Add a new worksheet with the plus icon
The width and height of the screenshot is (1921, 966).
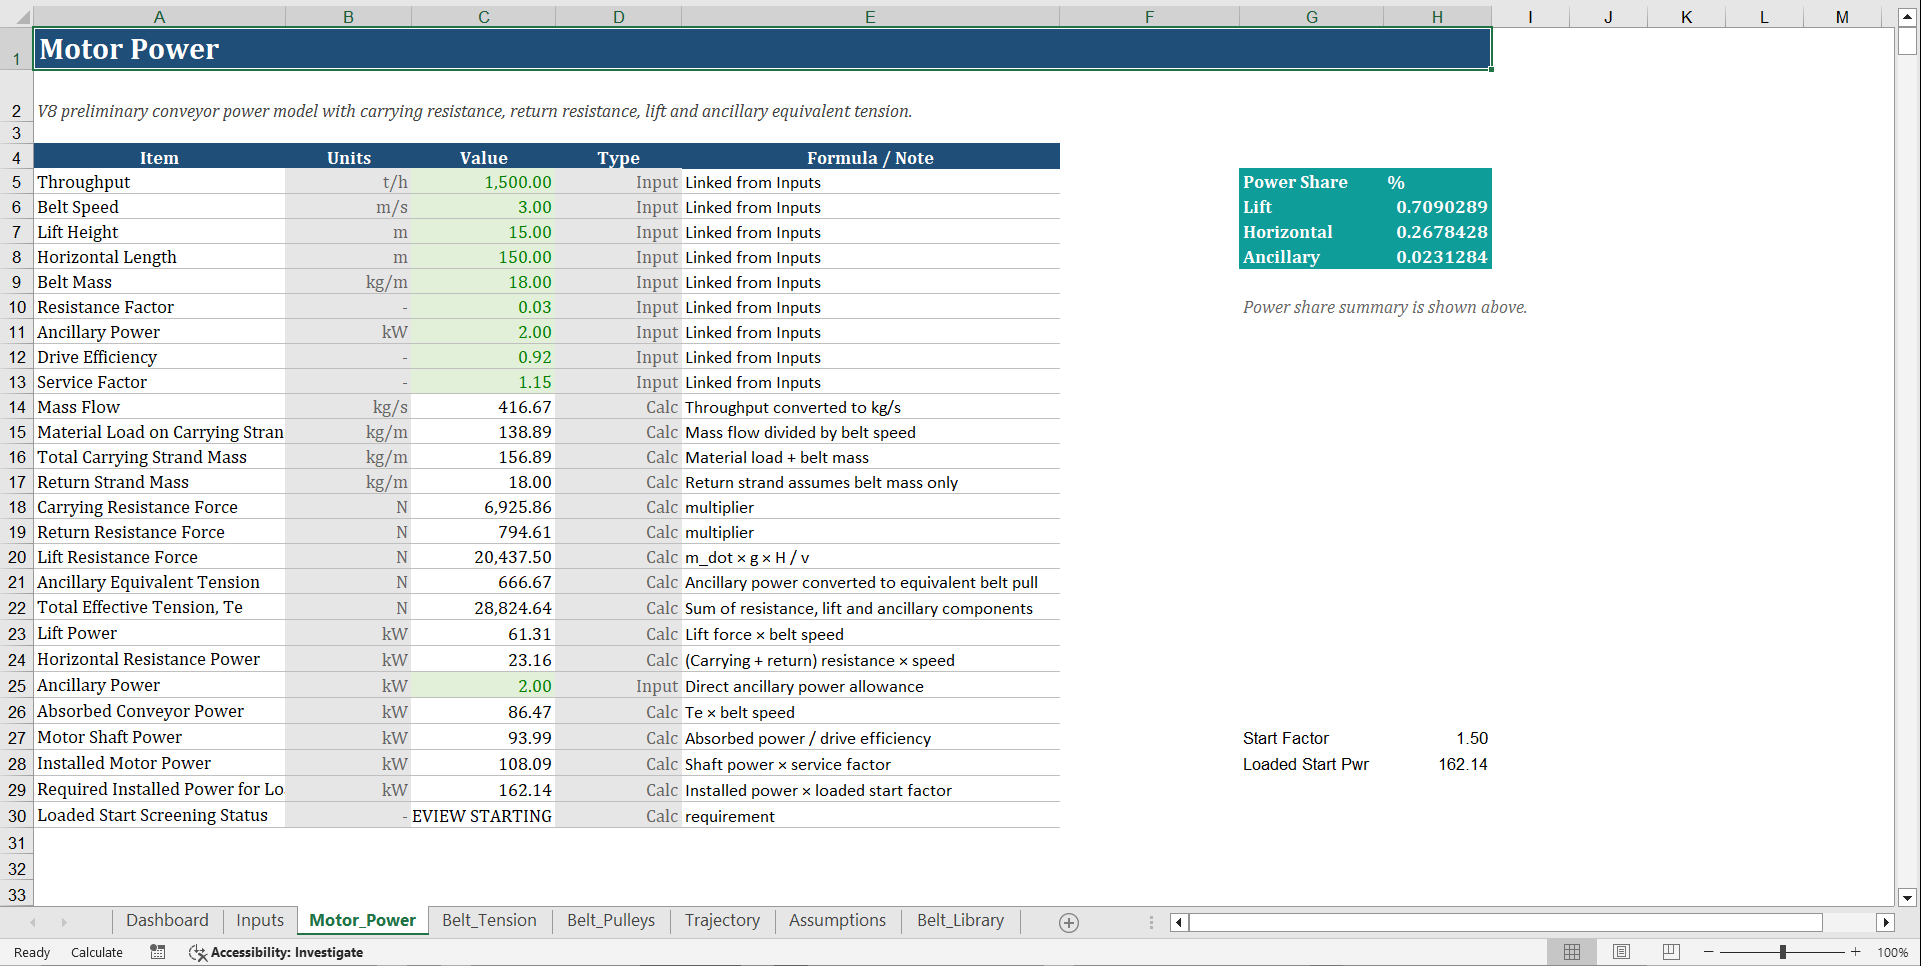1069,922
